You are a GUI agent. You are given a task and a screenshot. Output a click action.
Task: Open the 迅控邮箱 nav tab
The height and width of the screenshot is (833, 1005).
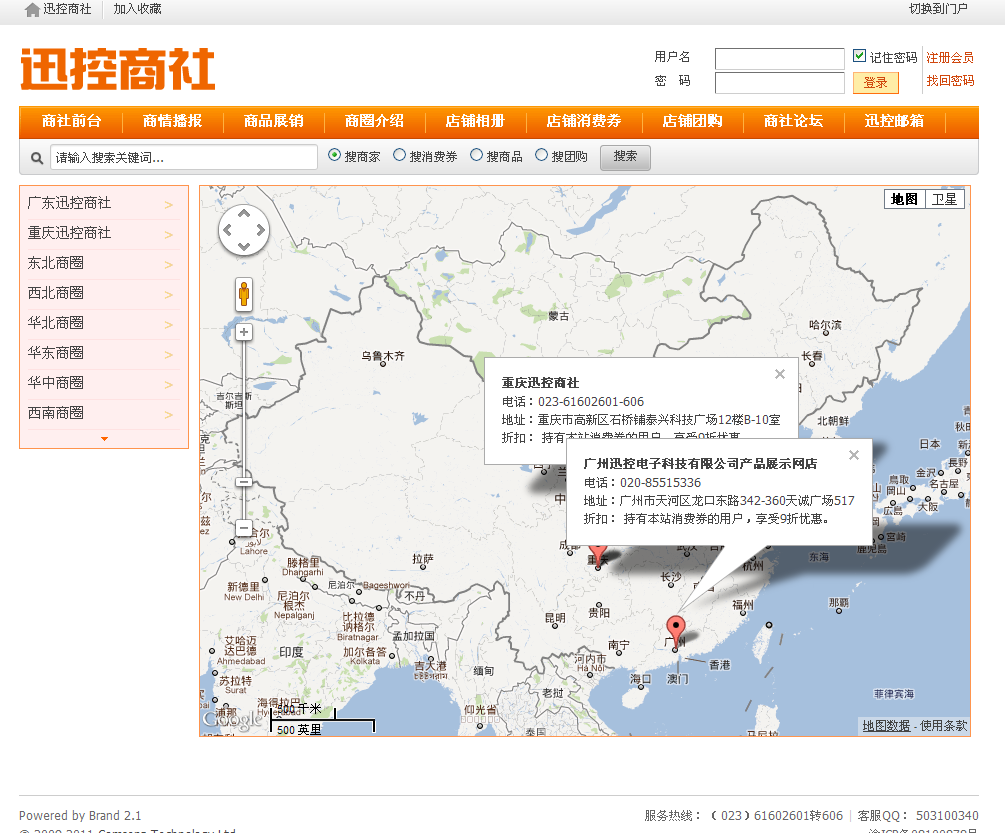pos(894,122)
